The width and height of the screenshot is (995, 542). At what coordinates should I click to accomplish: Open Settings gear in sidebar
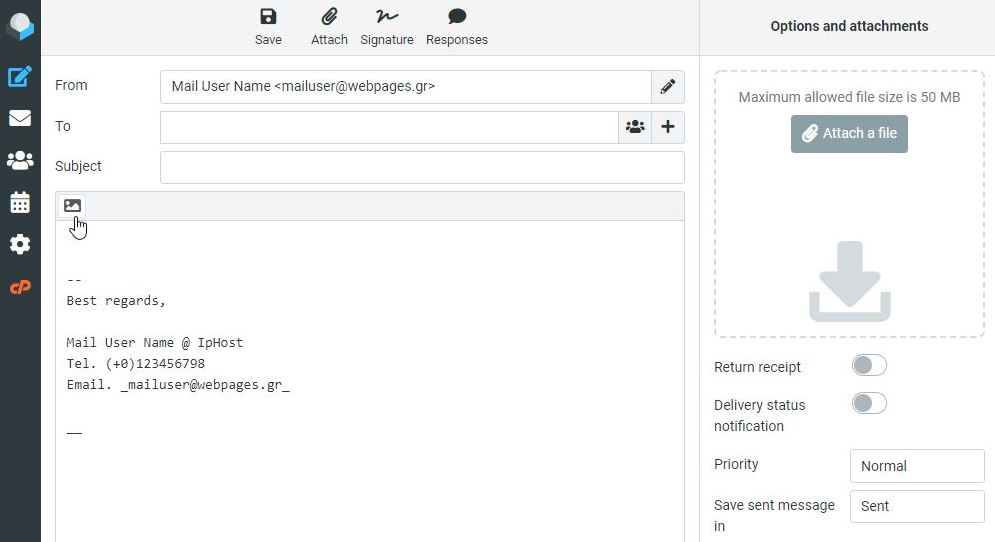point(20,244)
